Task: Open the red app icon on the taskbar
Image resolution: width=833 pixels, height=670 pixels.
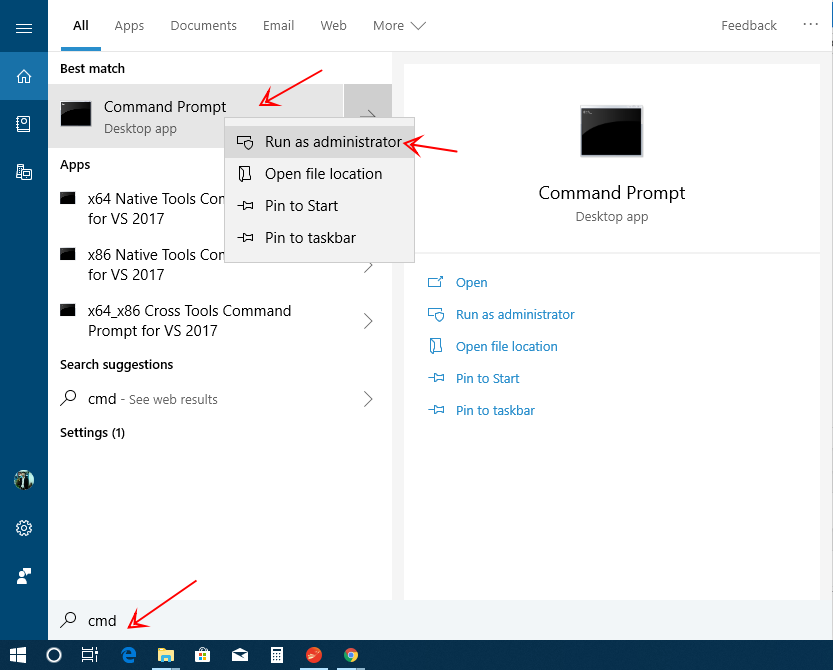Action: point(314,655)
